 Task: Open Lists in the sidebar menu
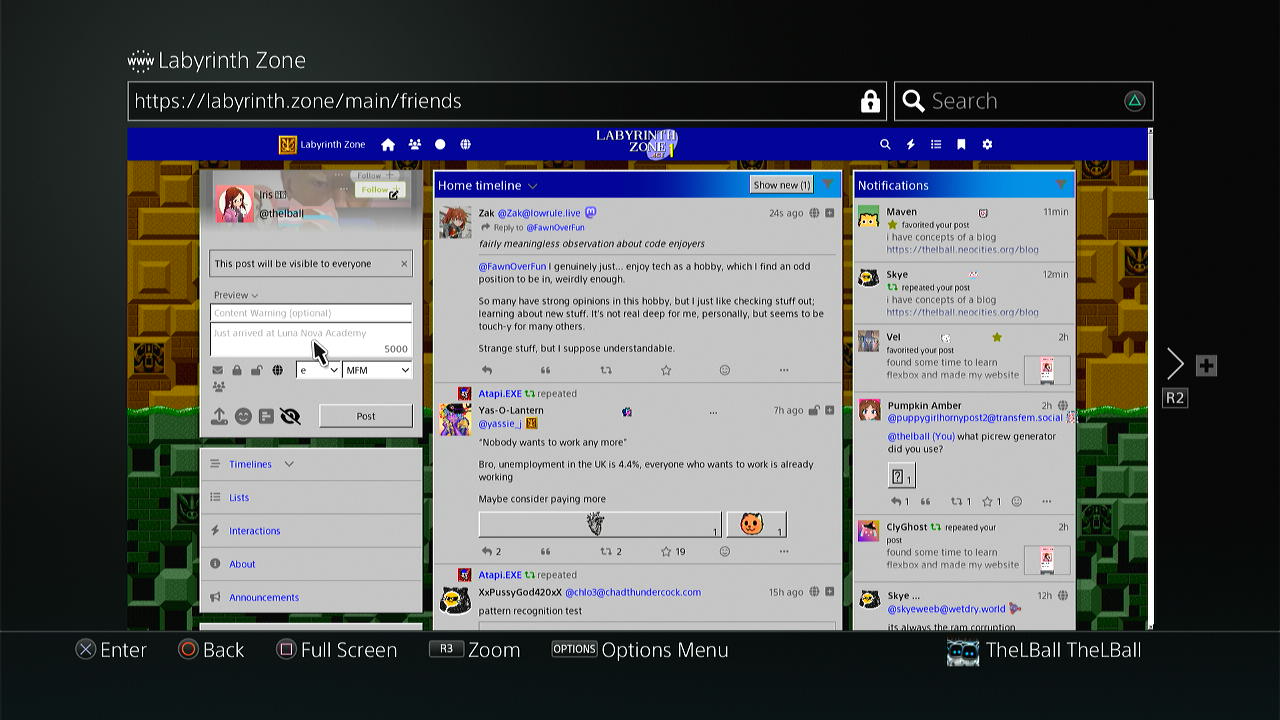point(239,497)
